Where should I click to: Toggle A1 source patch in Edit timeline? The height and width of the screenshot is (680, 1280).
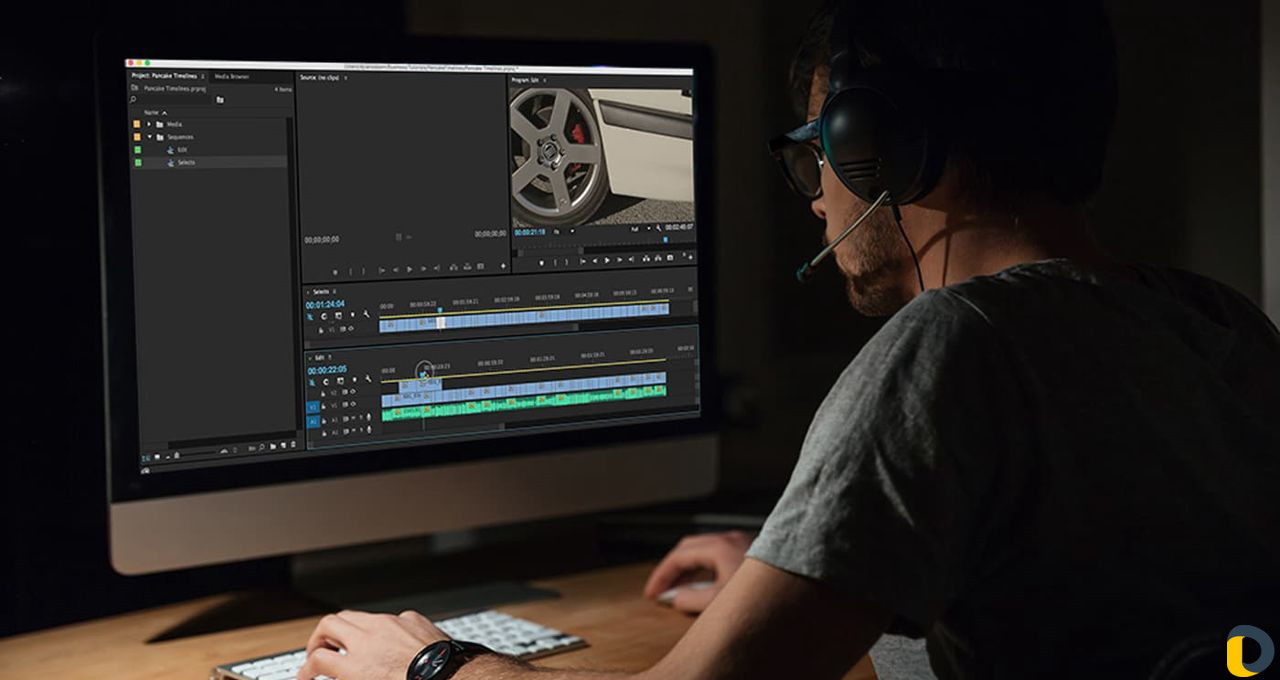(312, 422)
